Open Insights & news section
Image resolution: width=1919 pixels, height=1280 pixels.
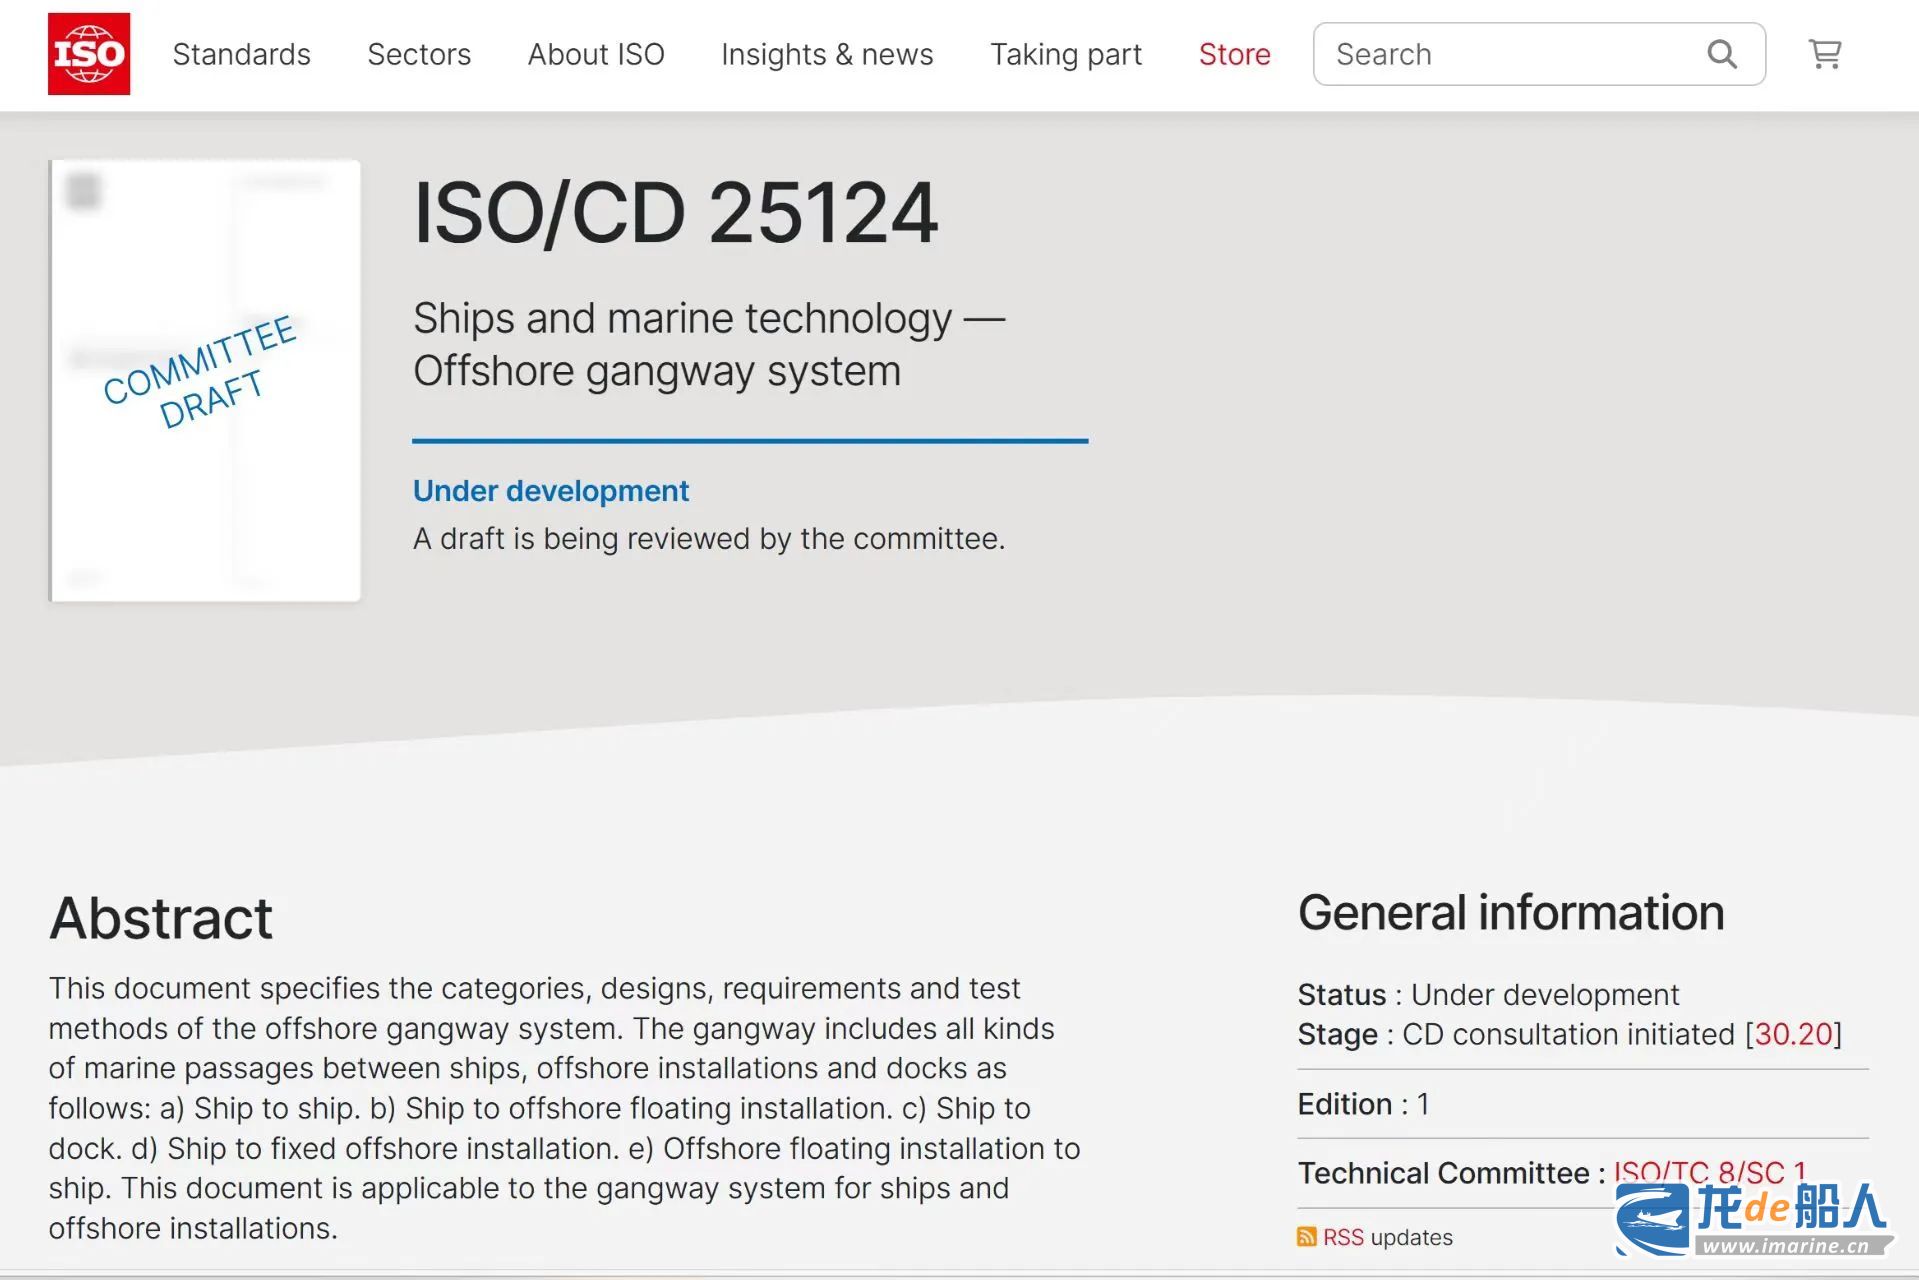(827, 54)
